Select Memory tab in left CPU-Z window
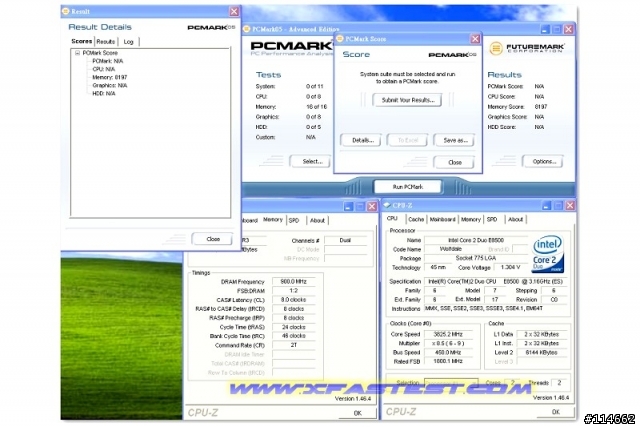This screenshot has width=640, height=427. [x=273, y=219]
